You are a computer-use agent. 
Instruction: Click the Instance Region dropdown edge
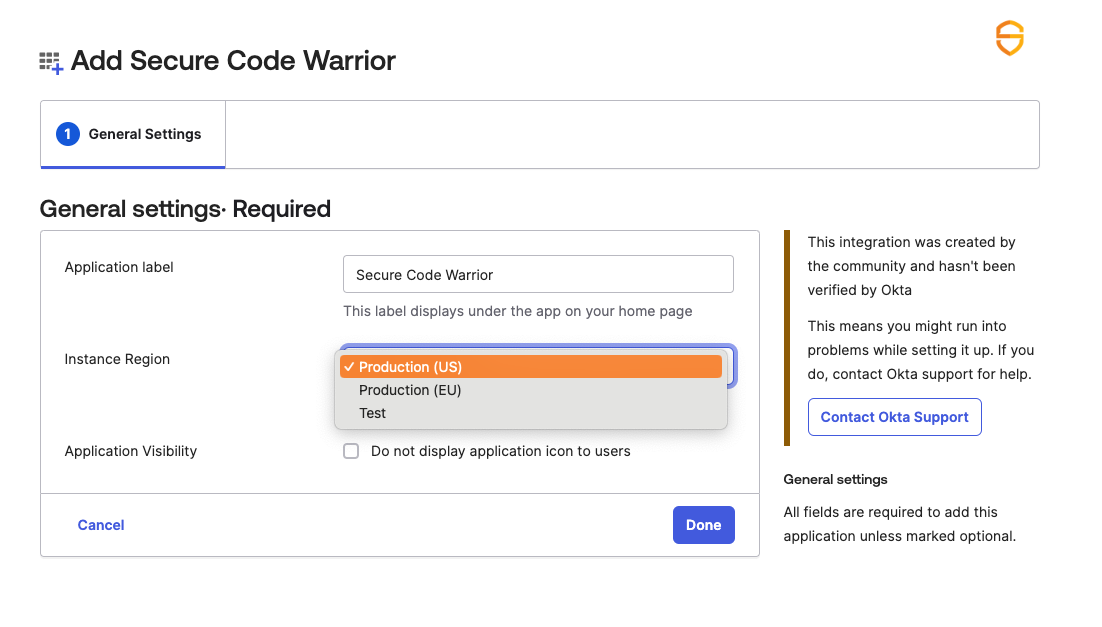tap(732, 366)
